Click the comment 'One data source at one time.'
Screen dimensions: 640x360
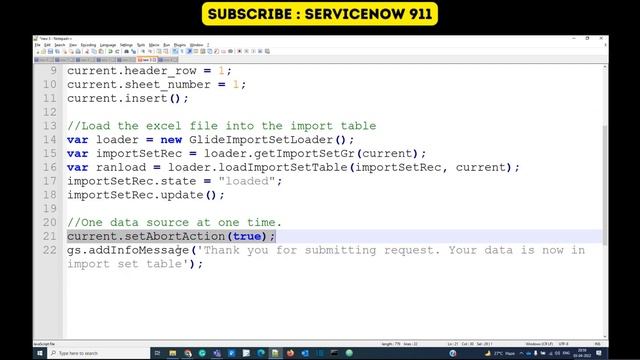click(174, 222)
